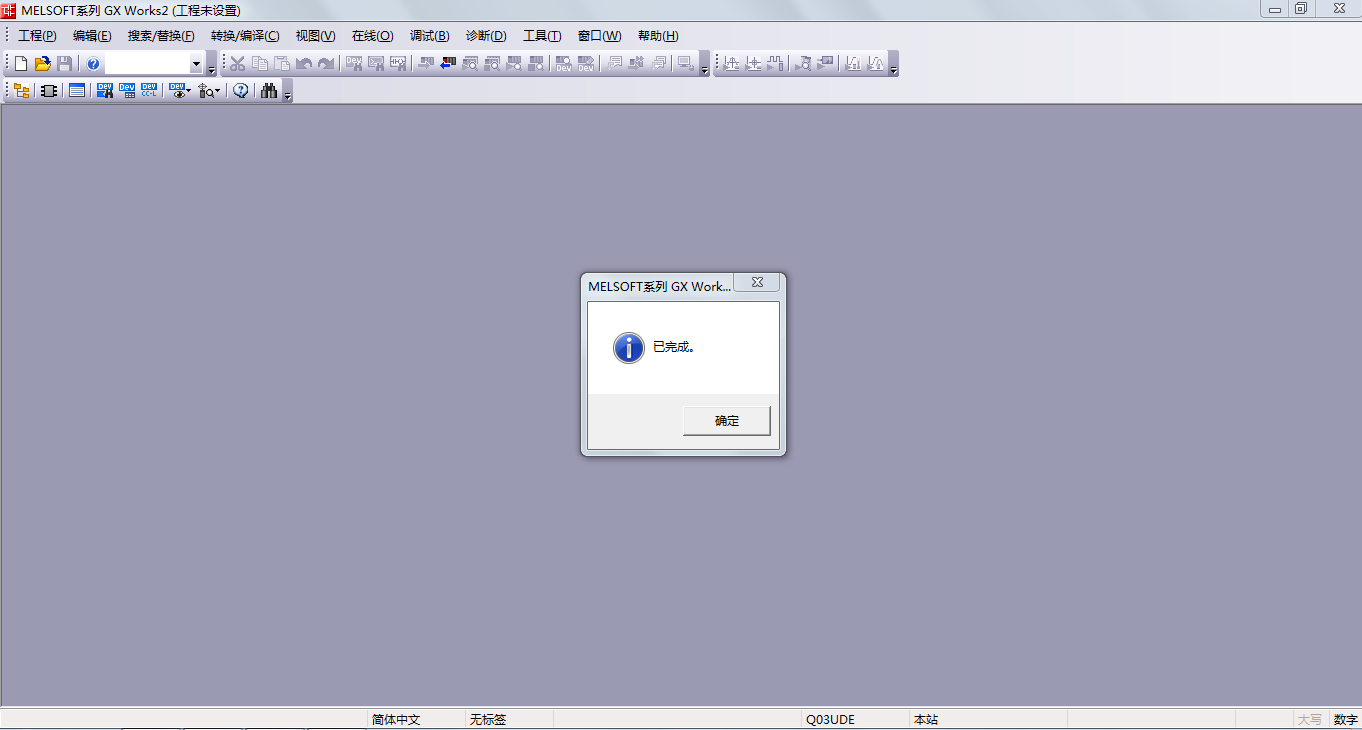Viewport: 1362px width, 730px height.
Task: Expand the Dev eye icon dropdown arrow
Action: (188, 92)
